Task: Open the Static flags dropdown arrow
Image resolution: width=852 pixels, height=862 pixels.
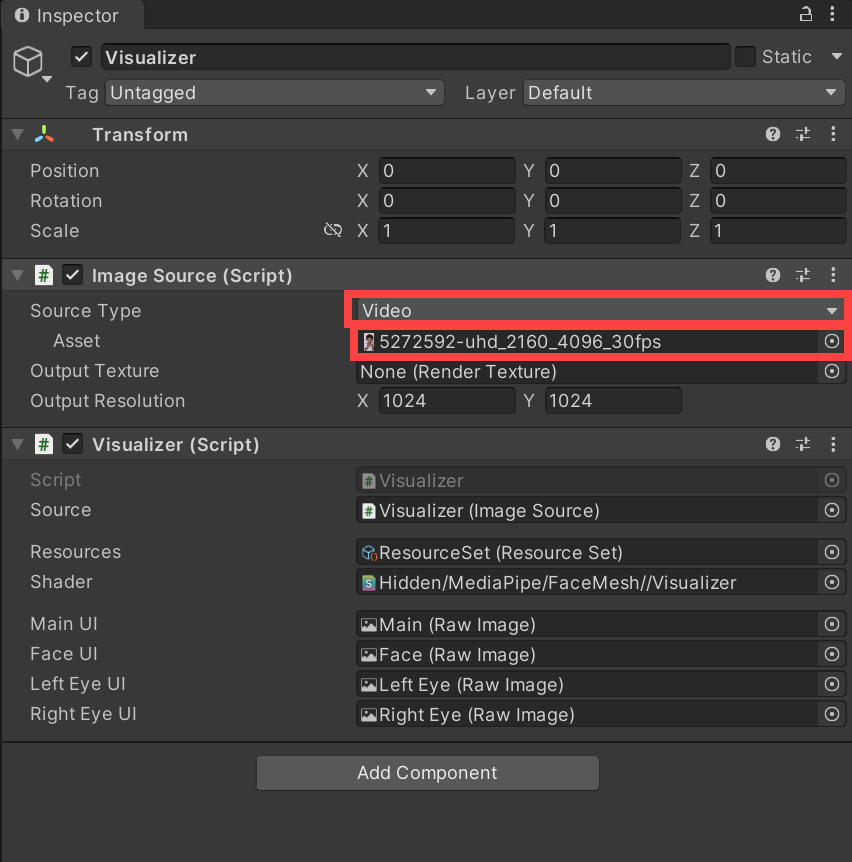Action: [837, 57]
